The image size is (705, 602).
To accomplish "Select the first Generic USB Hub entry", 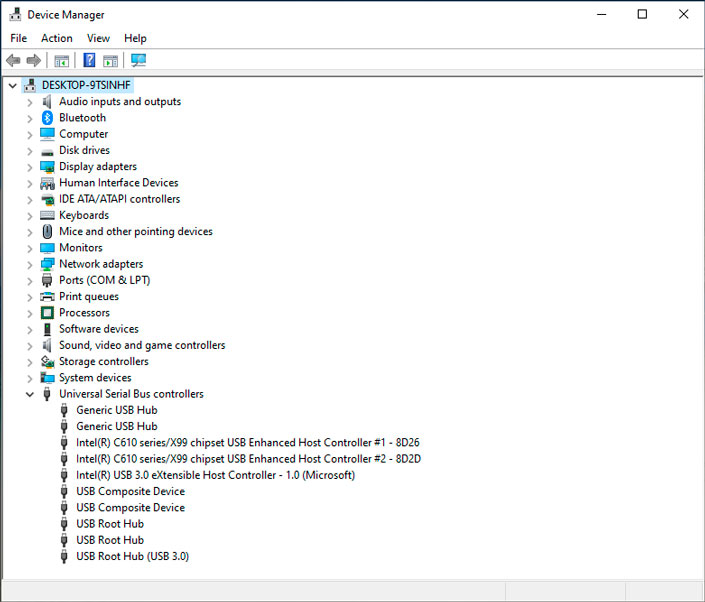I will click(116, 410).
